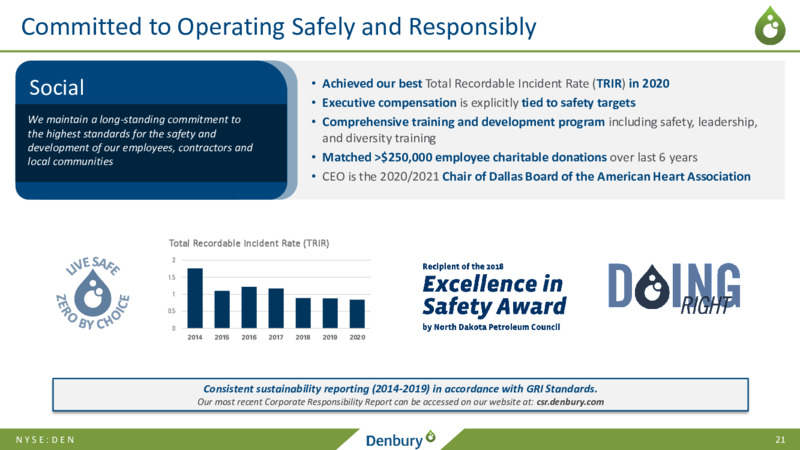Click the Excellence in Safety Award heading
Viewport: 800px width, 450px height.
click(494, 295)
